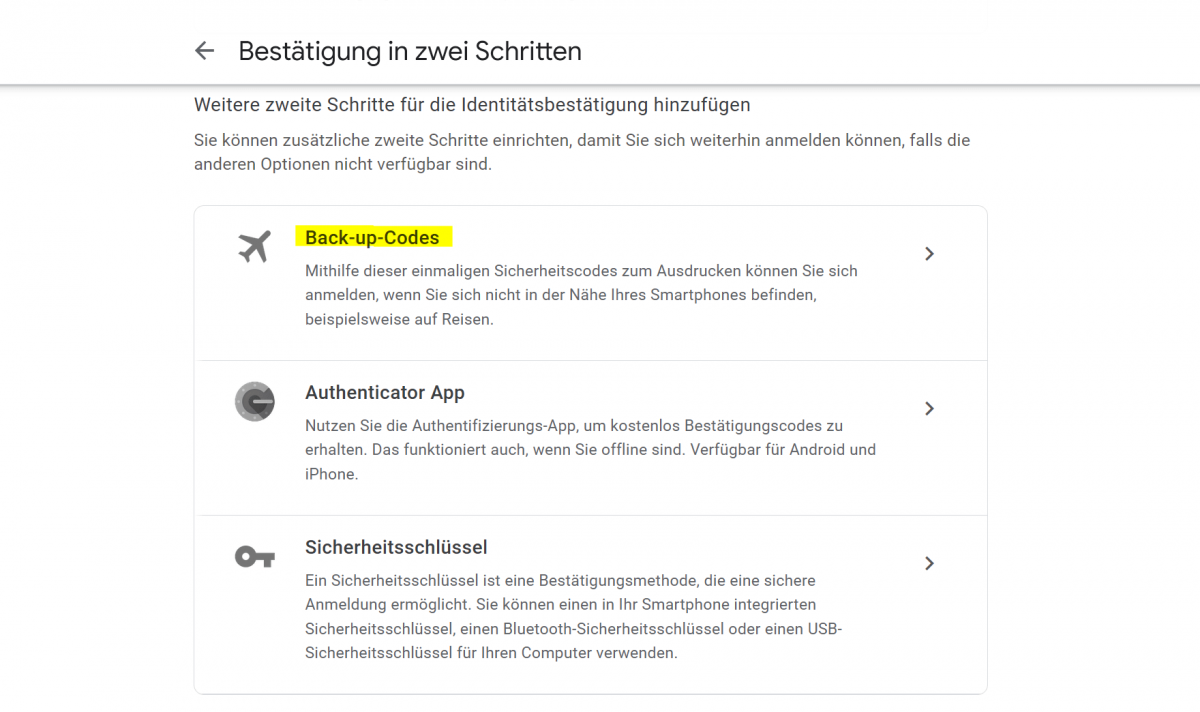Select the Authenticator App option
This screenshot has height=712, width=1200.
[x=384, y=392]
